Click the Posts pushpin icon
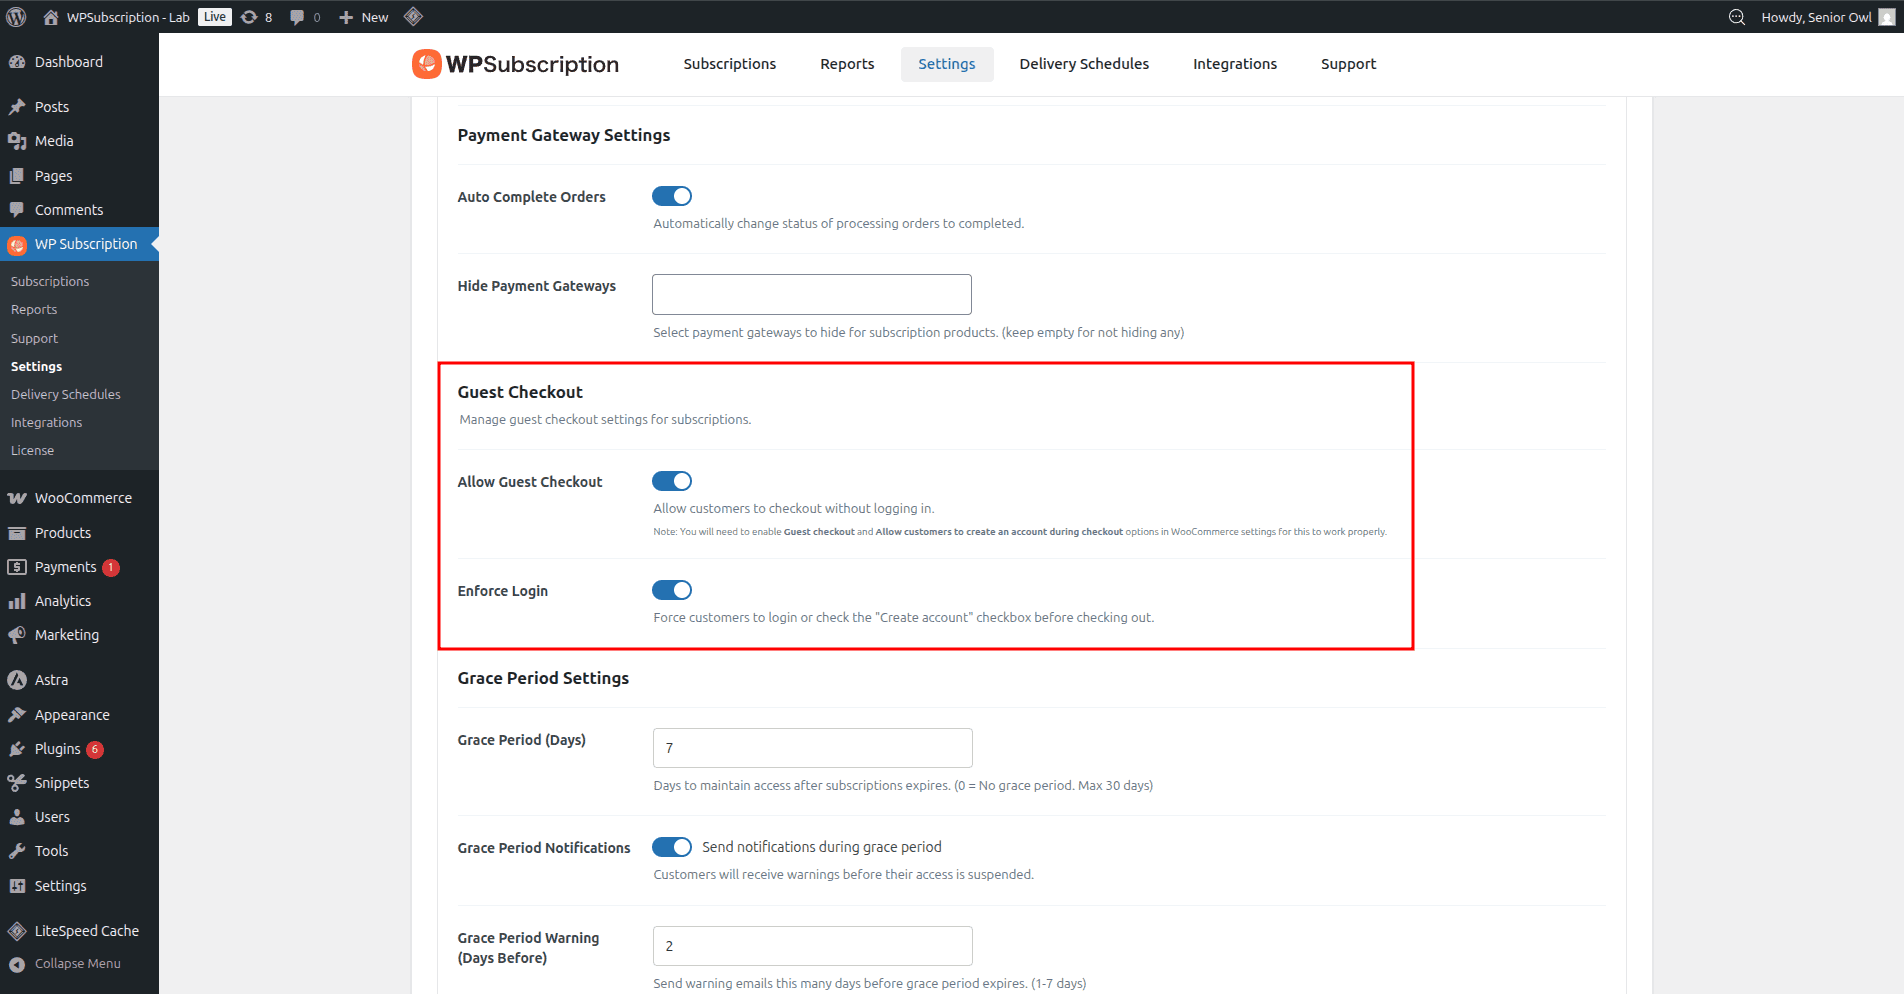 tap(17, 107)
